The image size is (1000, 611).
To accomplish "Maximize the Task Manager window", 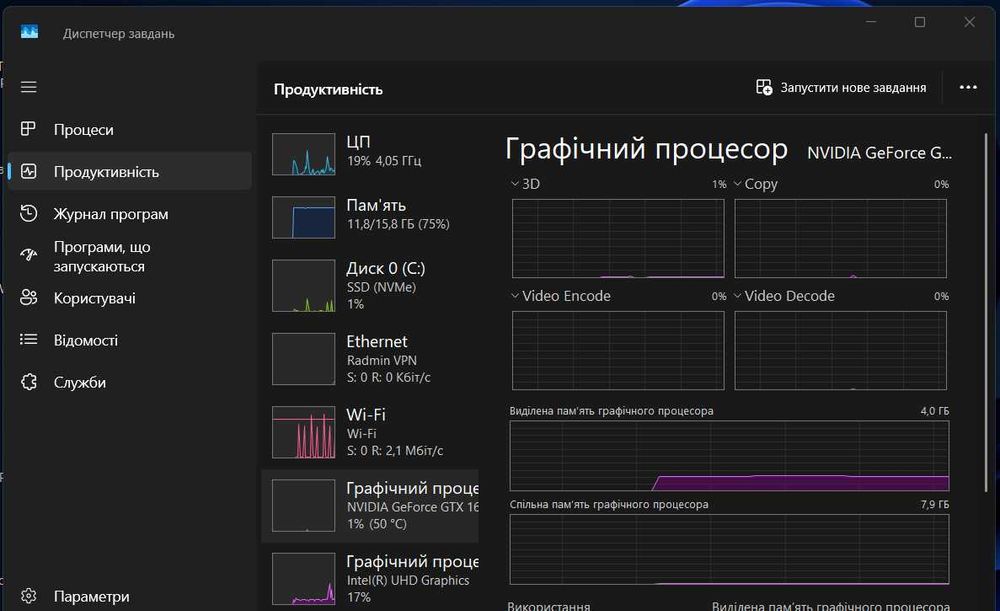I will 920,22.
